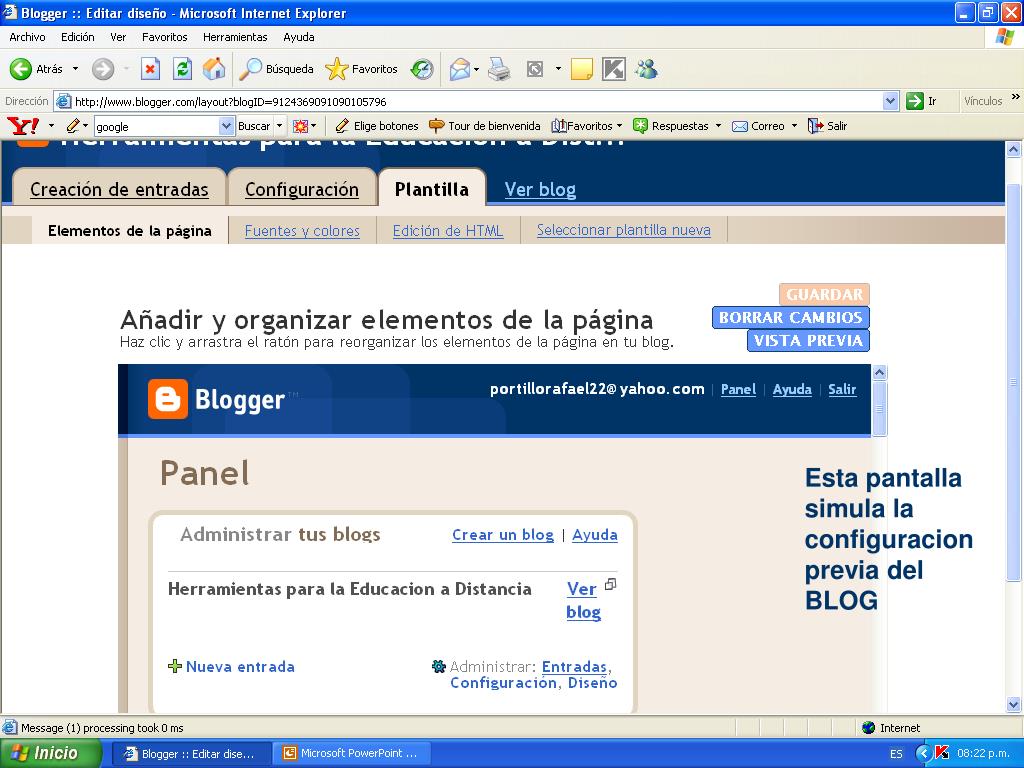1024x768 pixels.
Task: Click the orange Blogger logo icon
Action: click(x=168, y=398)
